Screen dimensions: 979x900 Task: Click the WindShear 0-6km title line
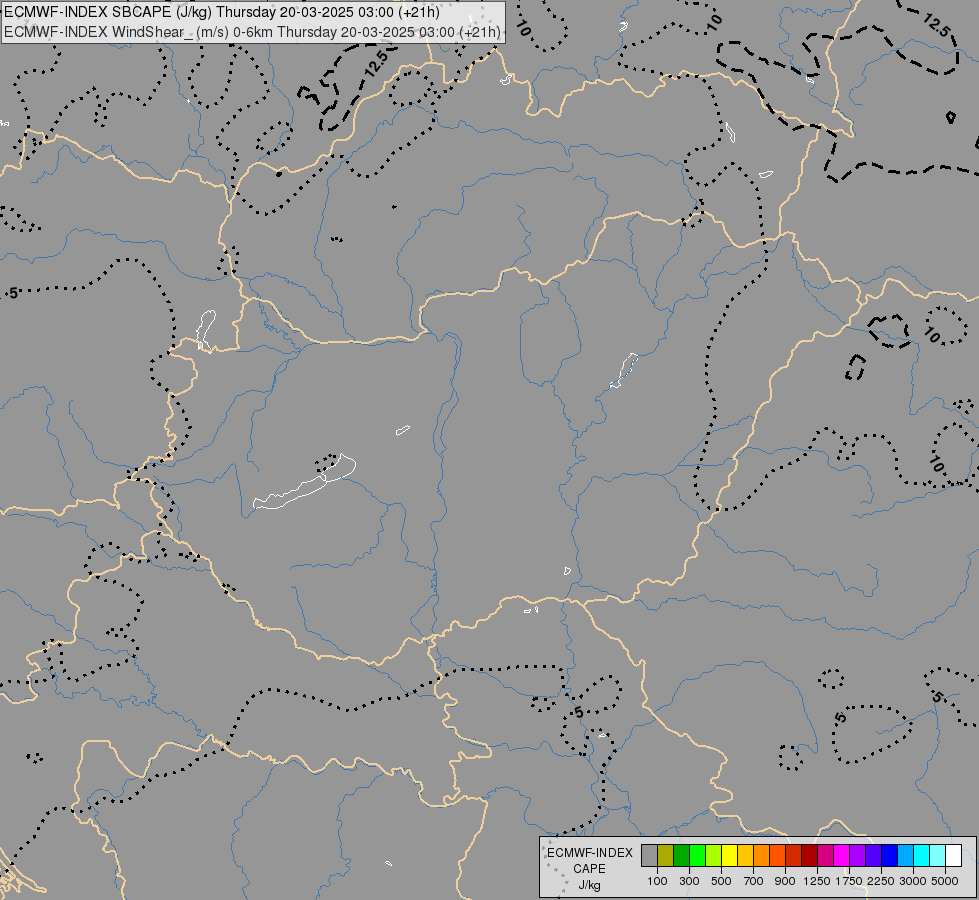point(253,32)
